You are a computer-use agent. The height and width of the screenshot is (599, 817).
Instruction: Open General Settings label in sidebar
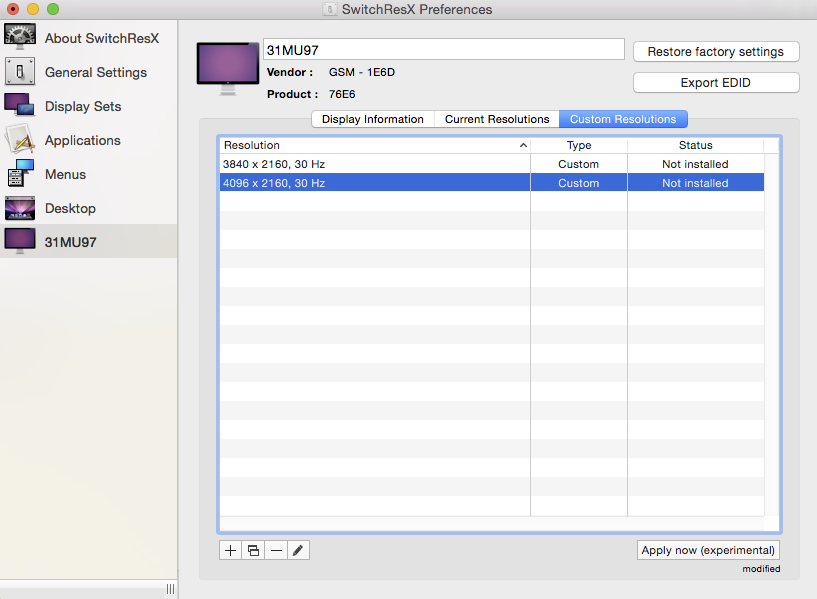96,72
